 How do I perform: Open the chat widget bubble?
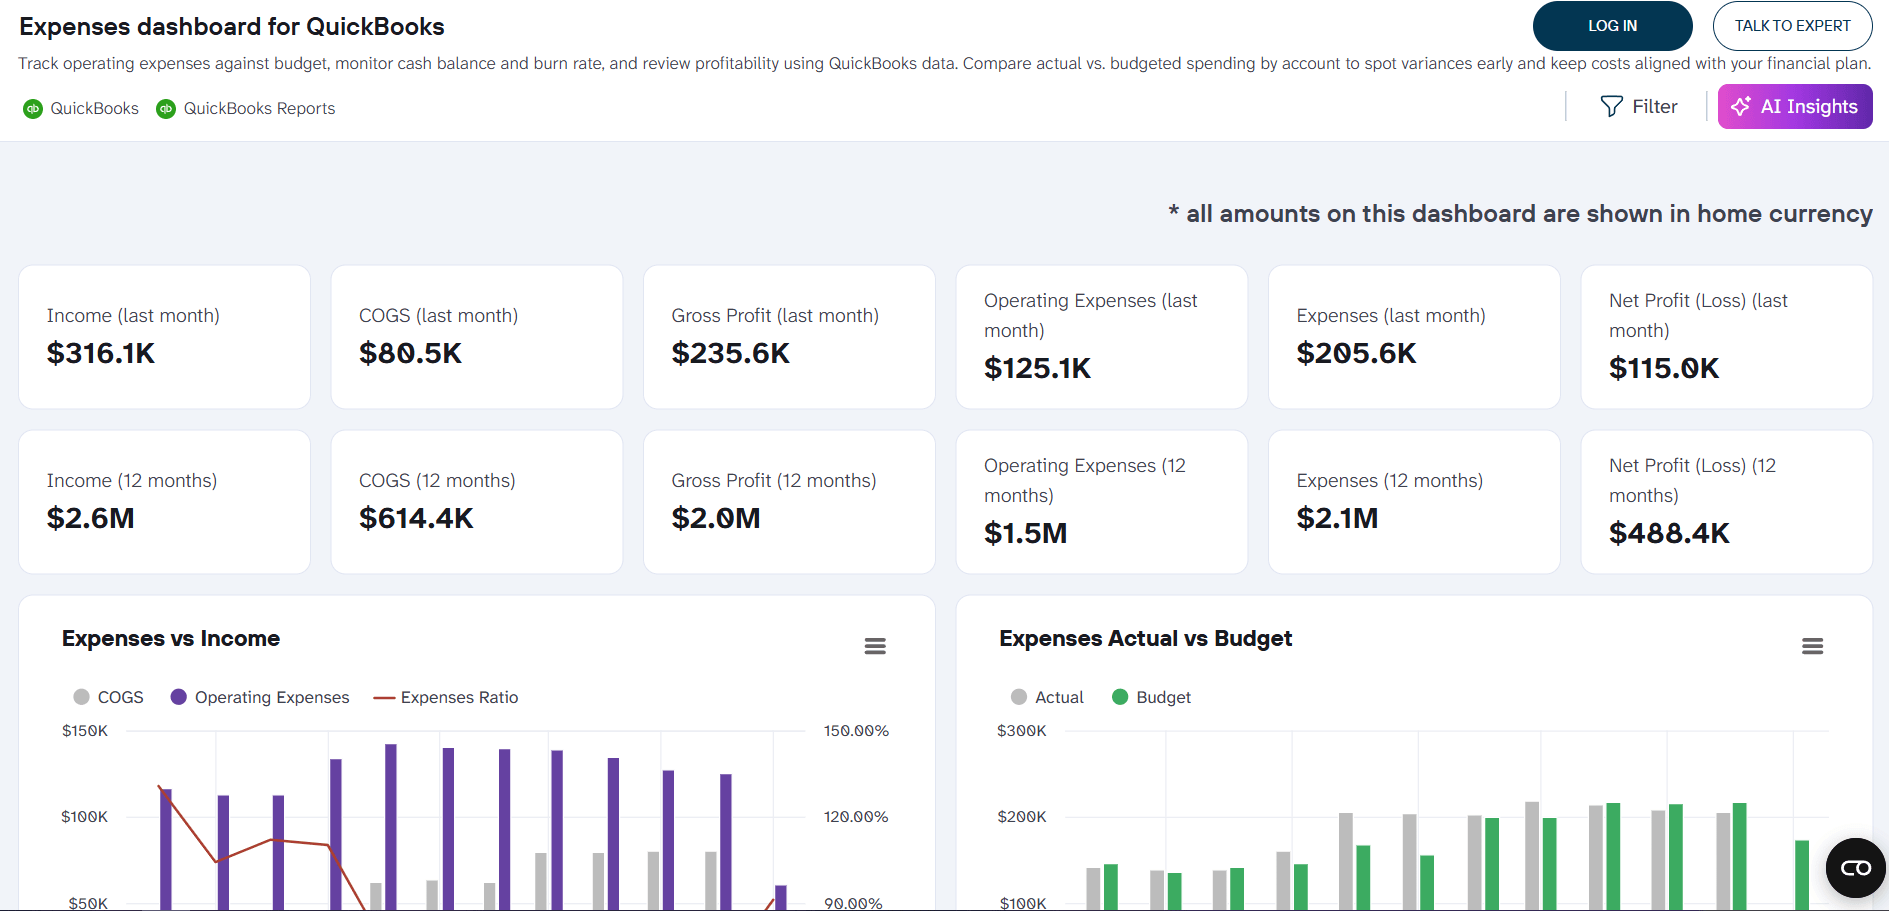(1855, 868)
